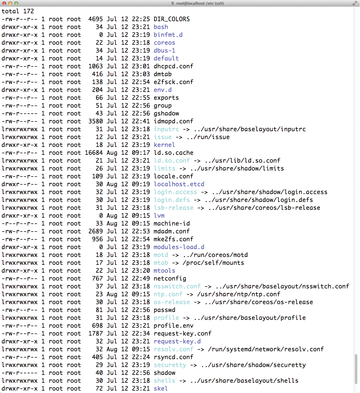Click the bash directory name

[161, 27]
